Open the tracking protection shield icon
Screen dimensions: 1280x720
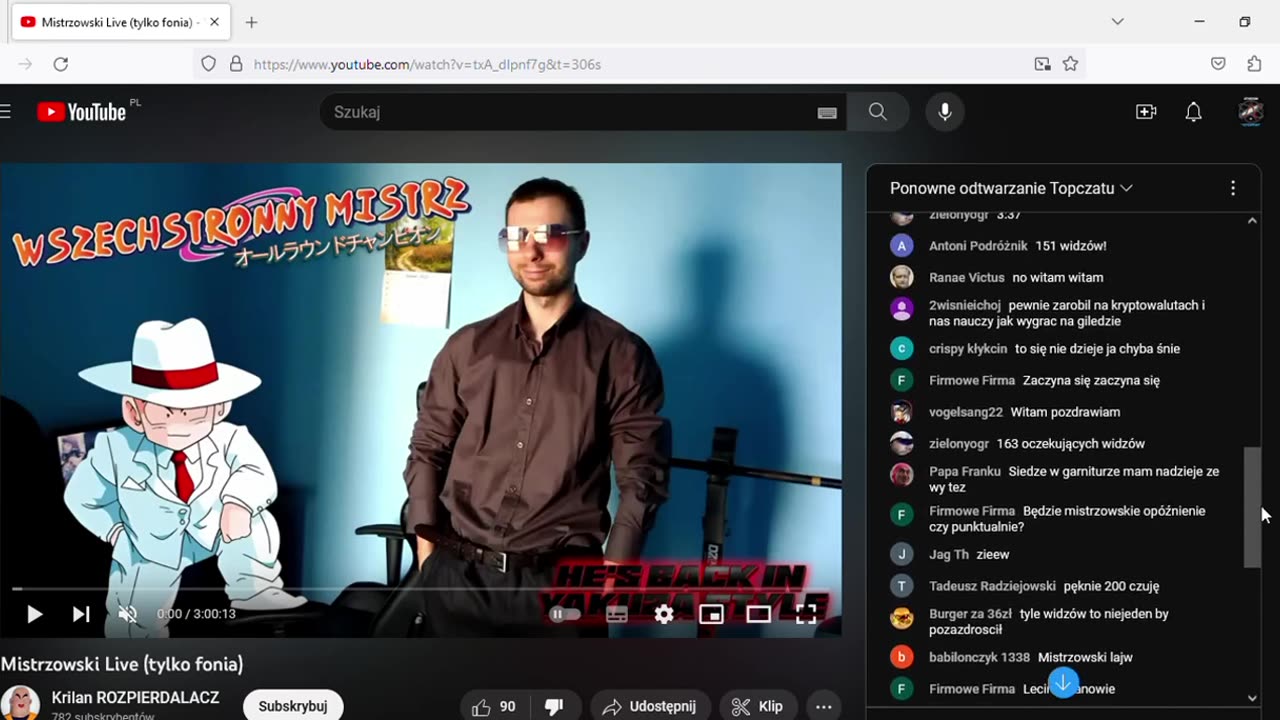pos(208,64)
